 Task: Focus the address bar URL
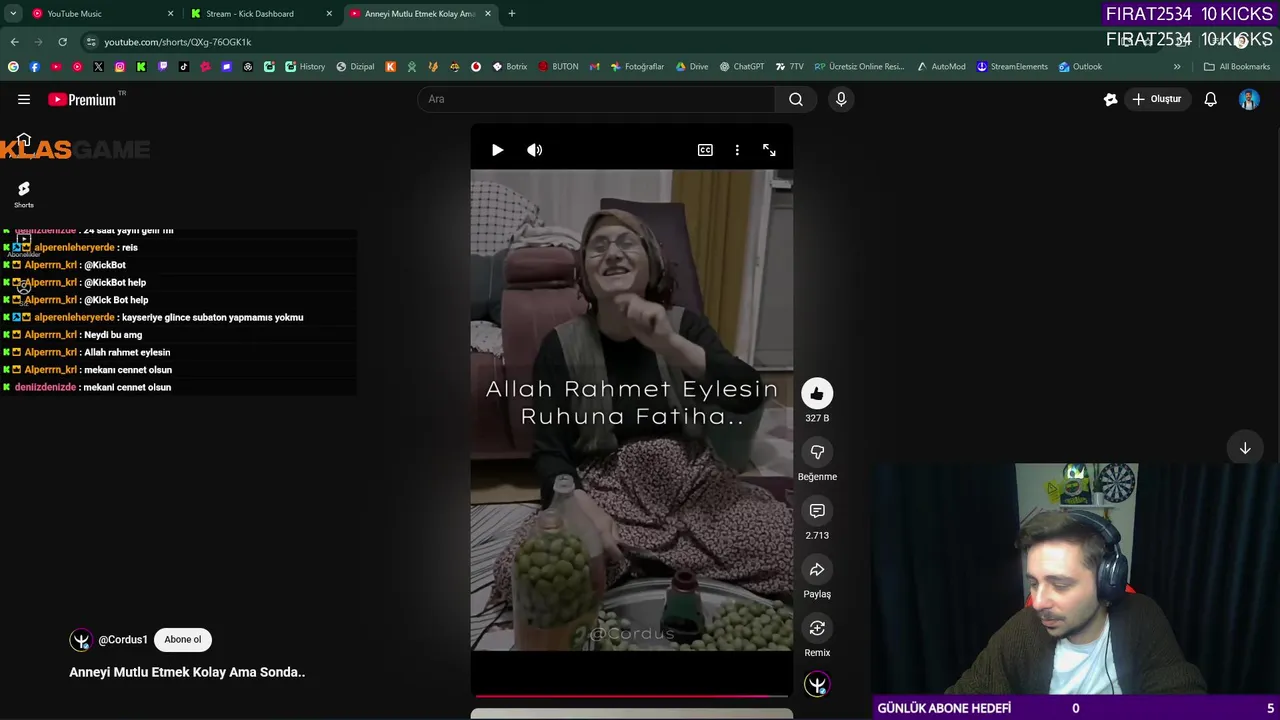[x=178, y=42]
